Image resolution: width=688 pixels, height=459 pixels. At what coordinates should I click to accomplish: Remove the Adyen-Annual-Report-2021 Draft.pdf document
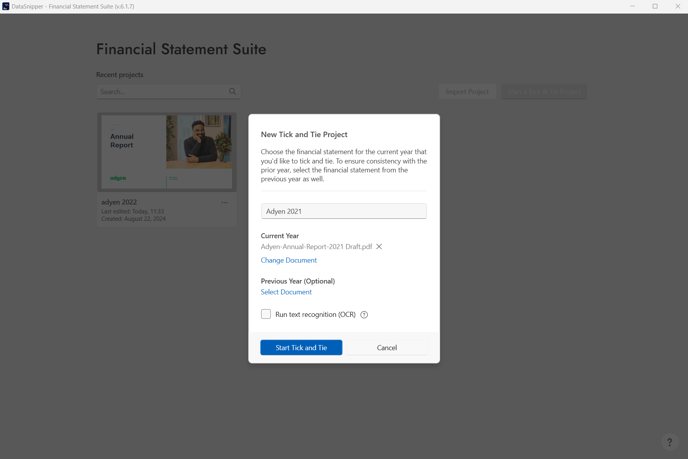(x=379, y=247)
